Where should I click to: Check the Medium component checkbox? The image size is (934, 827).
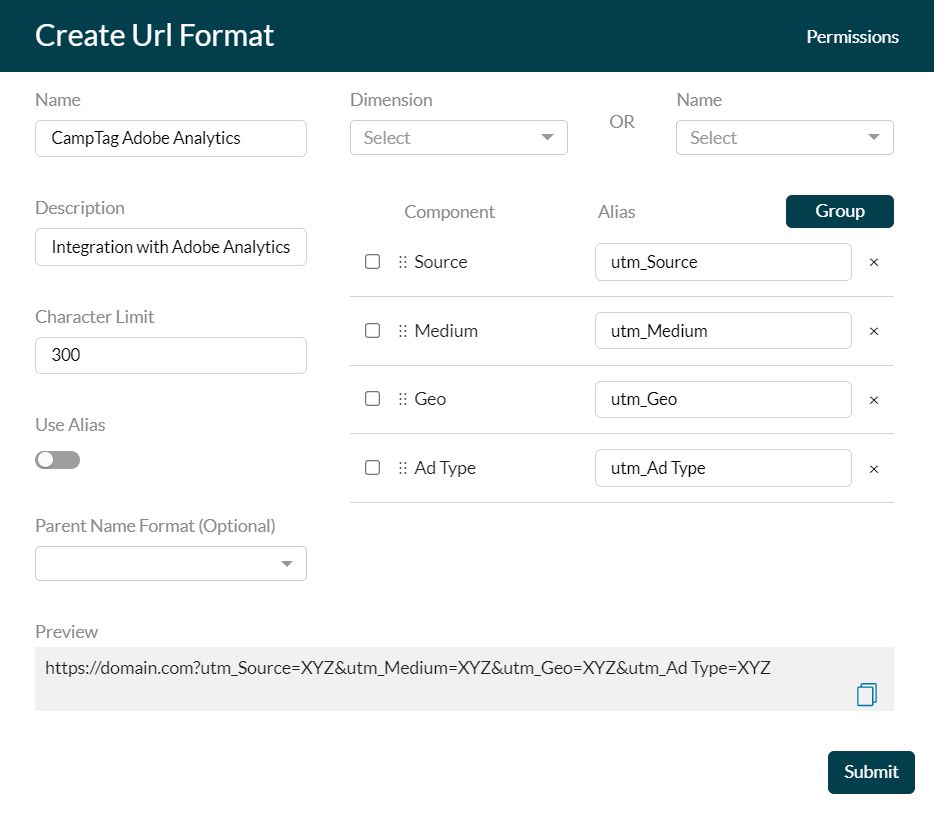(372, 330)
